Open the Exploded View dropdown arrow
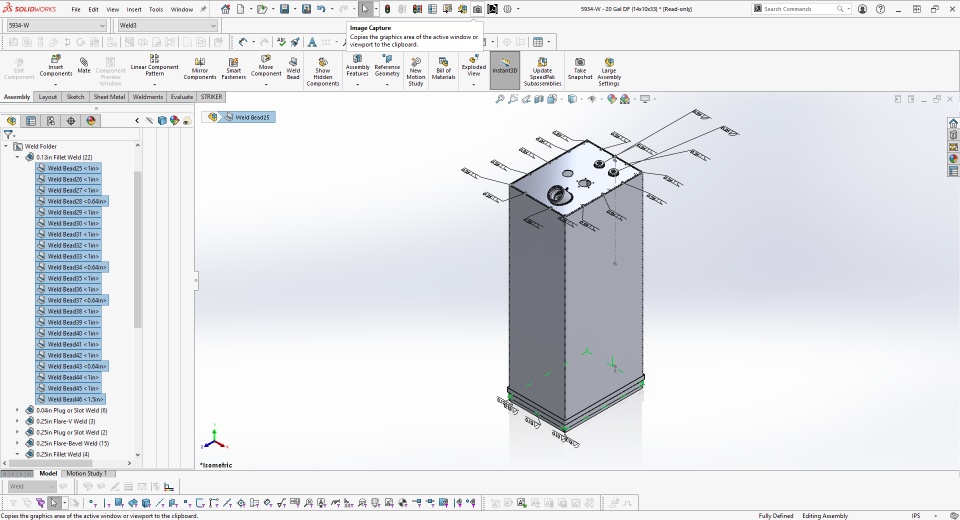The height and width of the screenshot is (520, 960). 474,85
